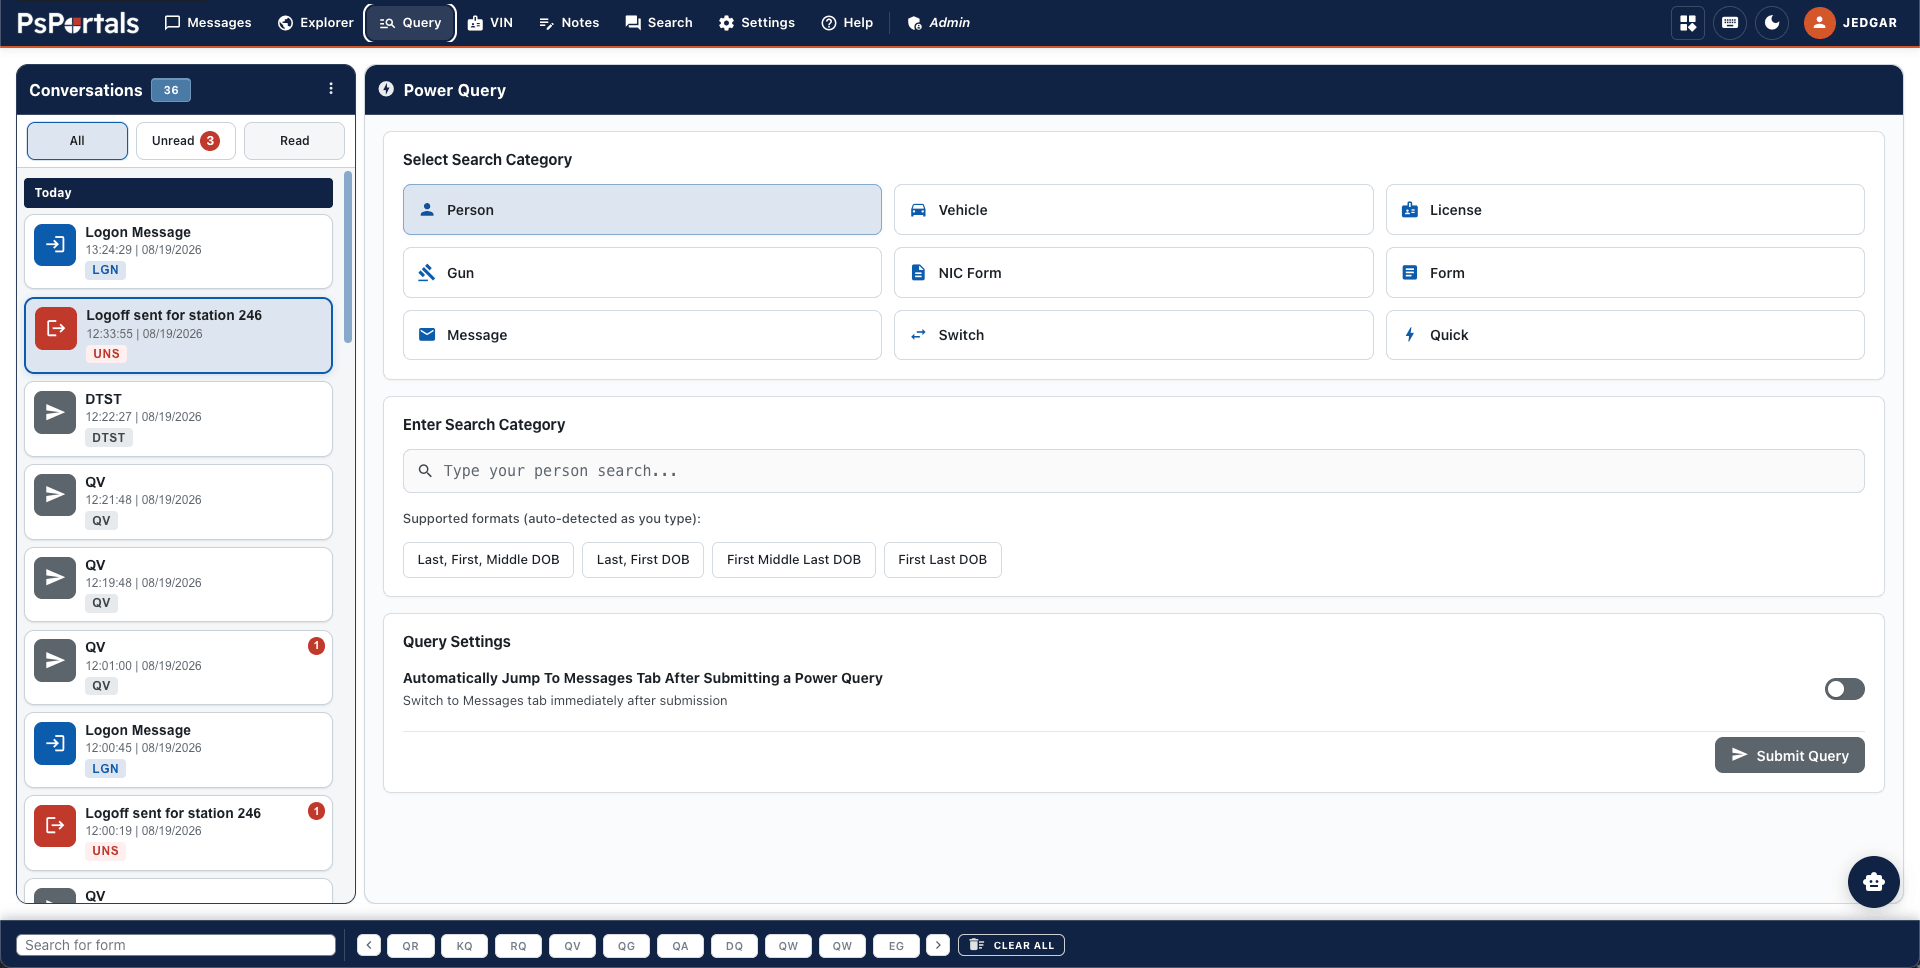Click the KQ form shortcut

[465, 946]
